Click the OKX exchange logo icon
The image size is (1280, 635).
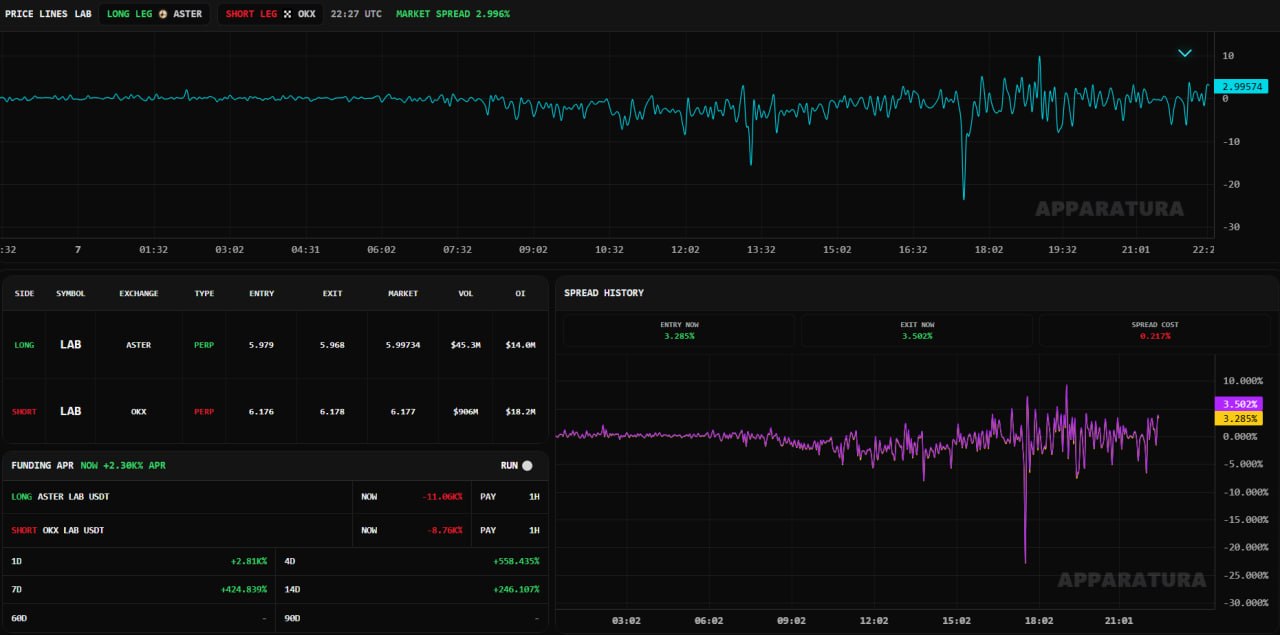288,14
